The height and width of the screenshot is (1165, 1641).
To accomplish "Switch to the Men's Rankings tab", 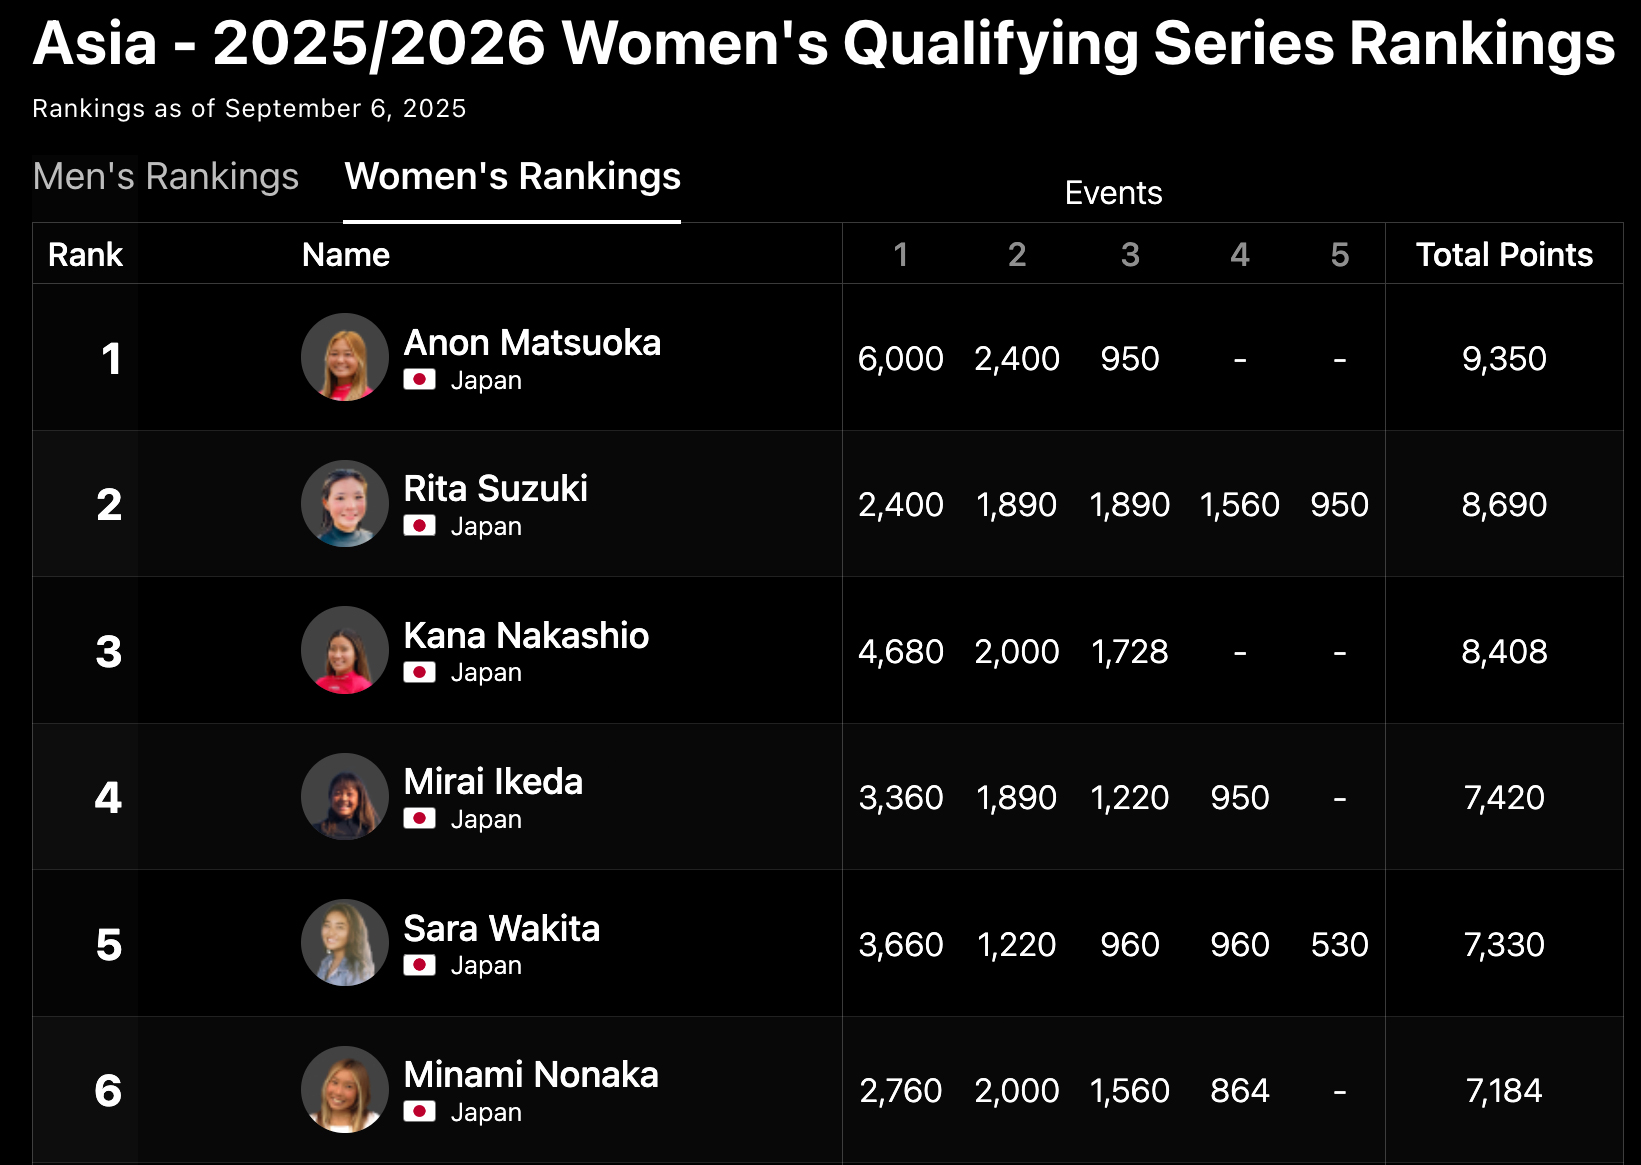I will pos(166,177).
